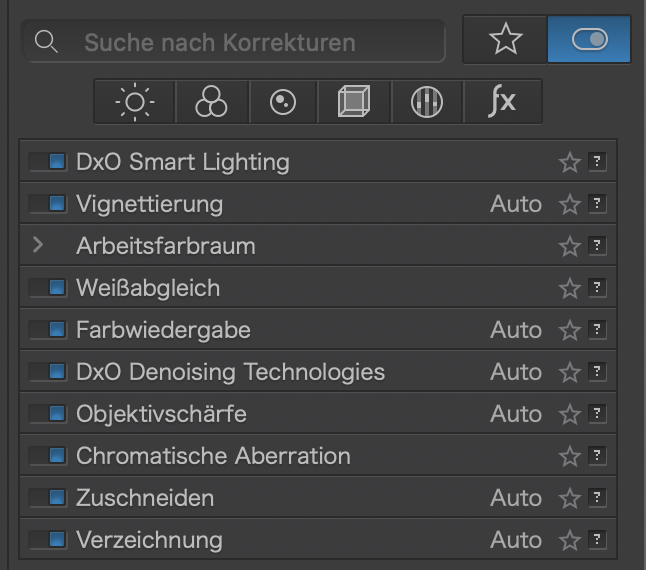This screenshot has height=570, width=646.
Task: Expand the Arbeitsfarbraum chevron
Action: tap(38, 245)
